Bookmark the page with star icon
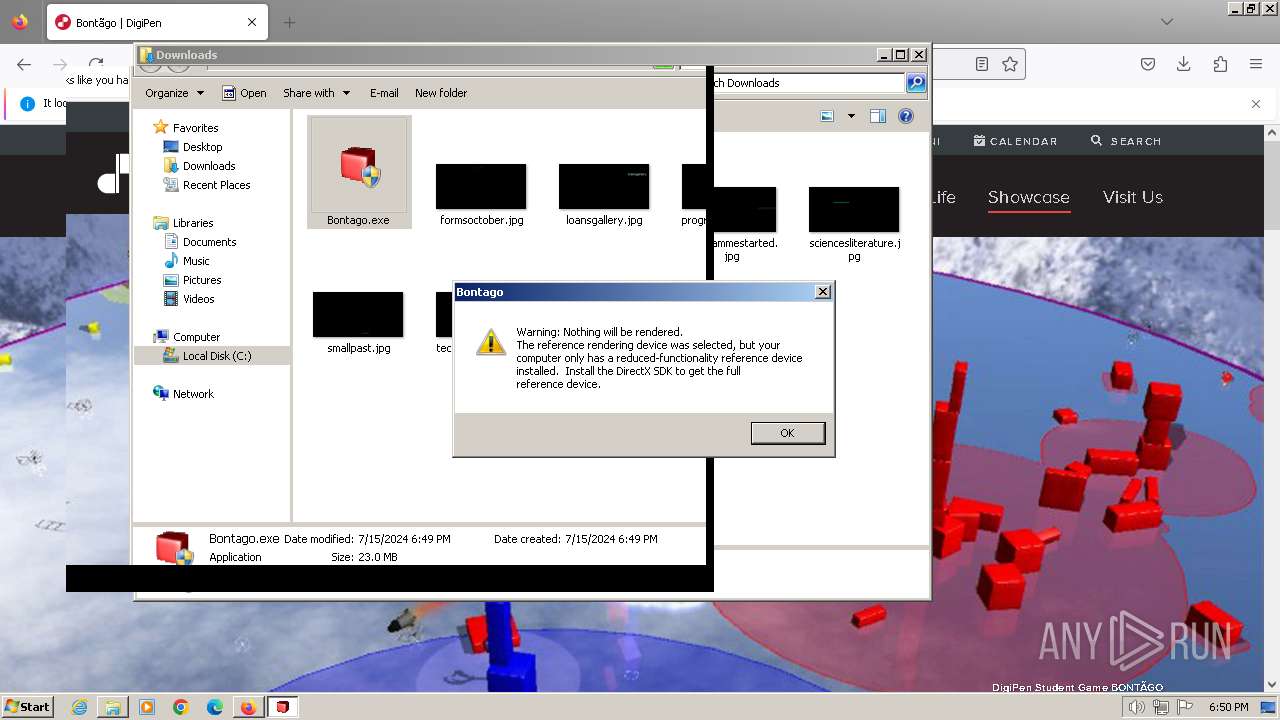This screenshot has height=720, width=1280. click(x=1010, y=64)
